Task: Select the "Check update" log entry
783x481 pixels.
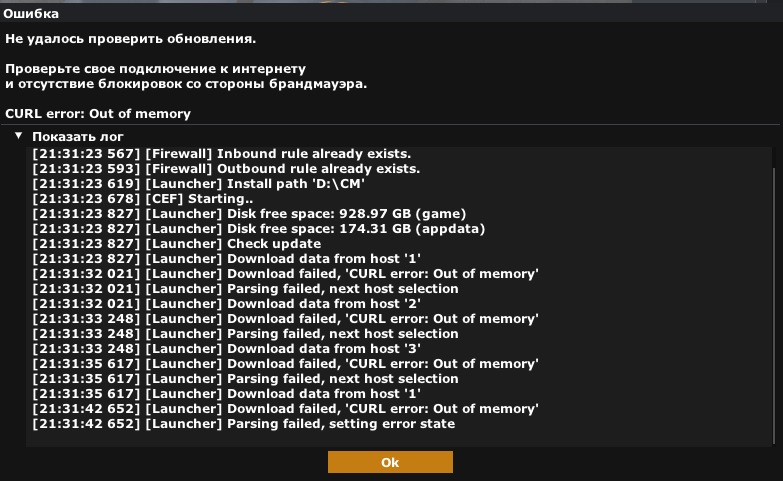Action: coord(176,244)
